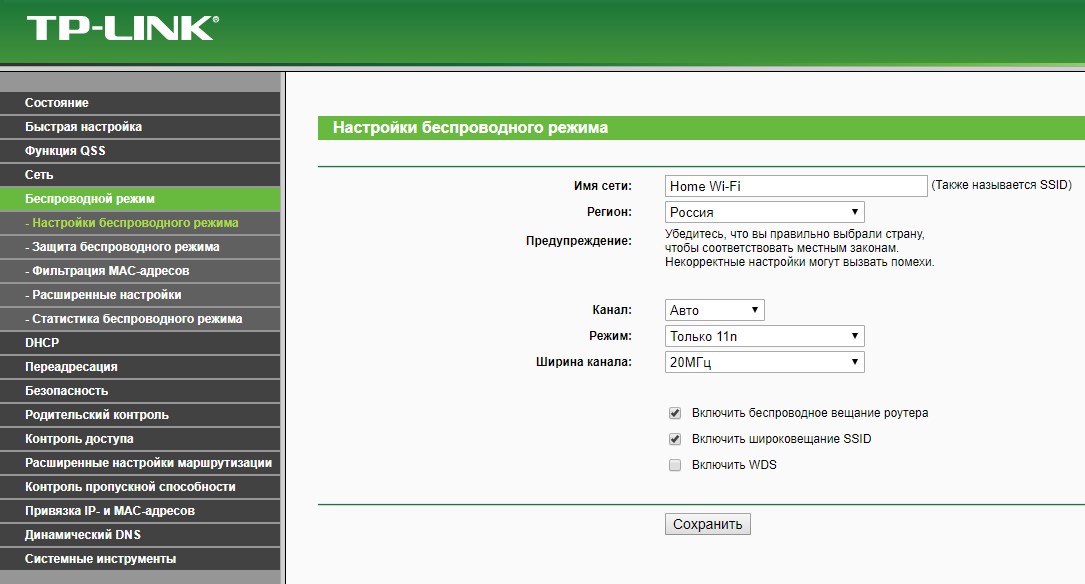Expand the Ширина канала dropdown

pyautogui.click(x=764, y=362)
